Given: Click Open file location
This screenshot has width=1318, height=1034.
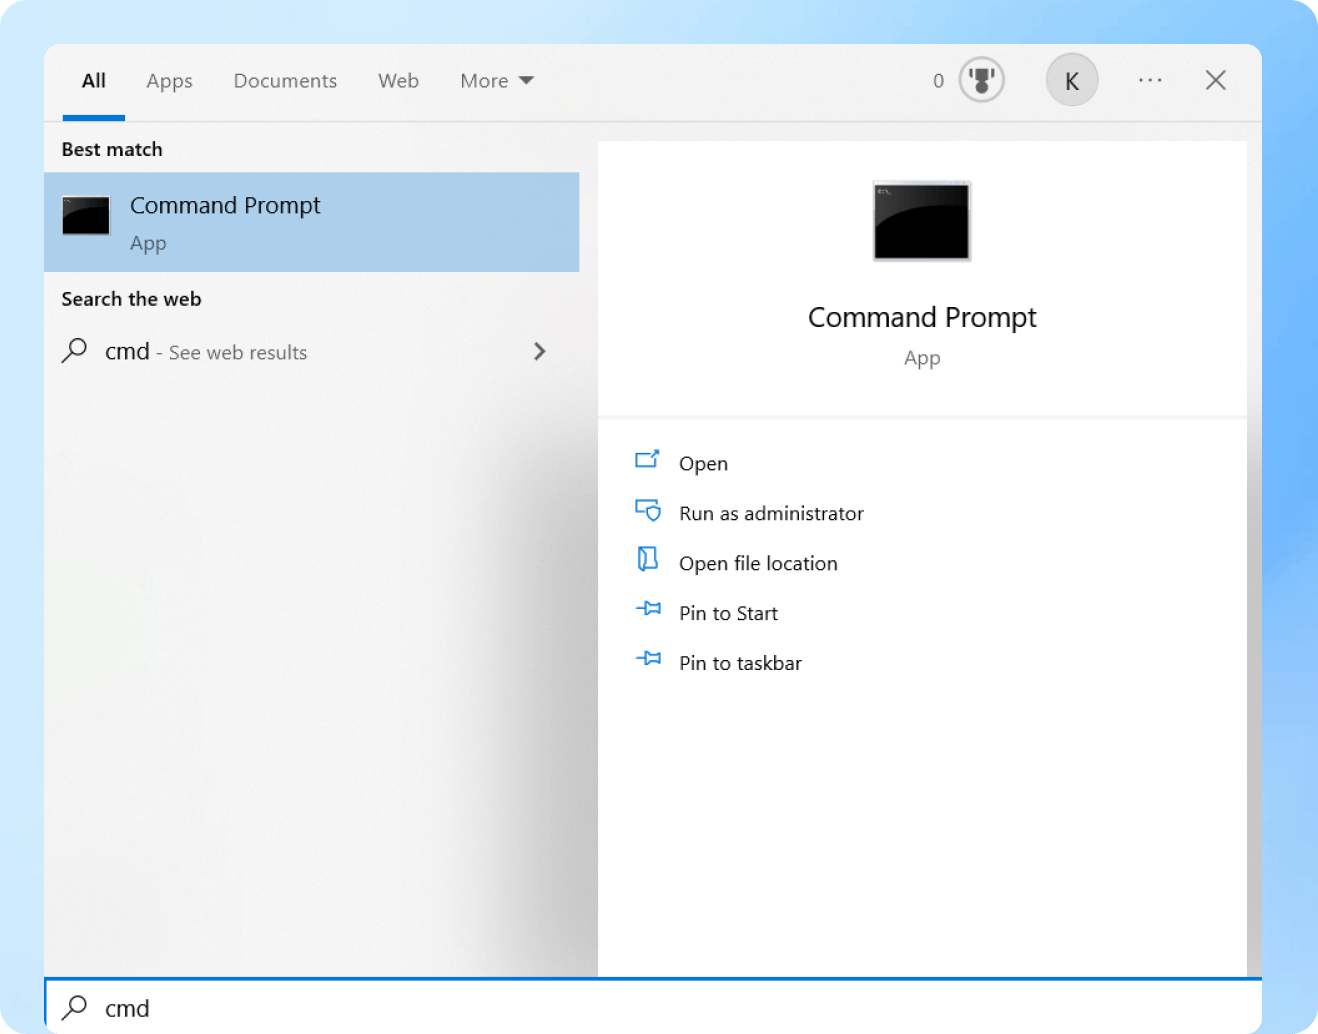Looking at the screenshot, I should coord(758,563).
